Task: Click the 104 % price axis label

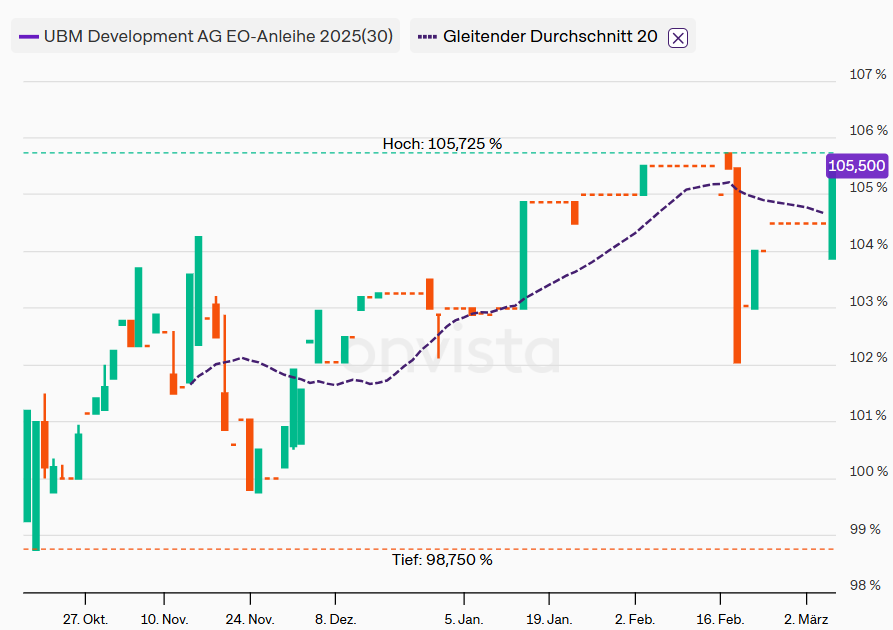Action: 868,244
